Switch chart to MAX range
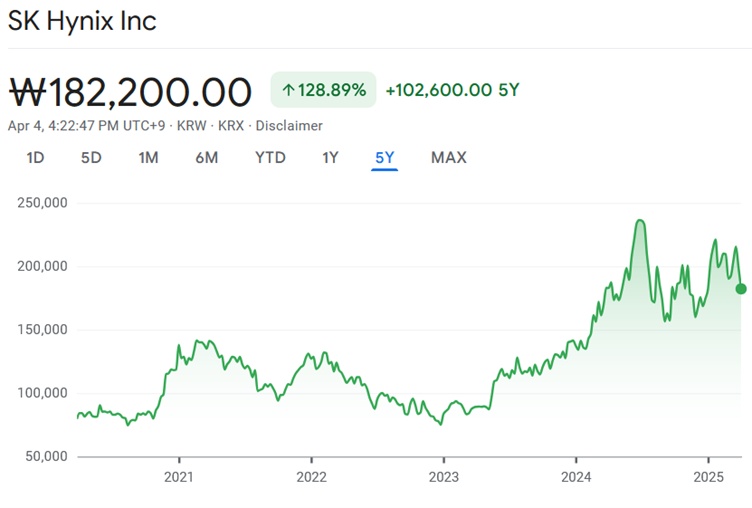 449,158
